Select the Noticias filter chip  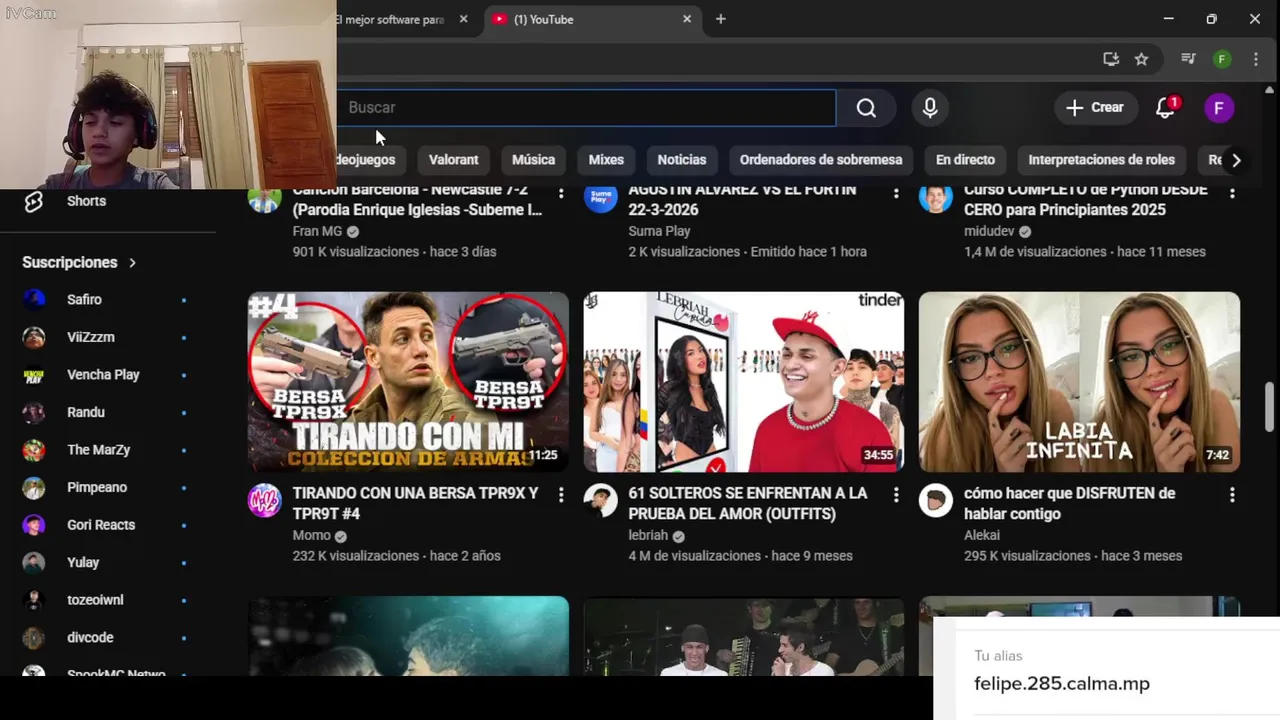coord(682,160)
